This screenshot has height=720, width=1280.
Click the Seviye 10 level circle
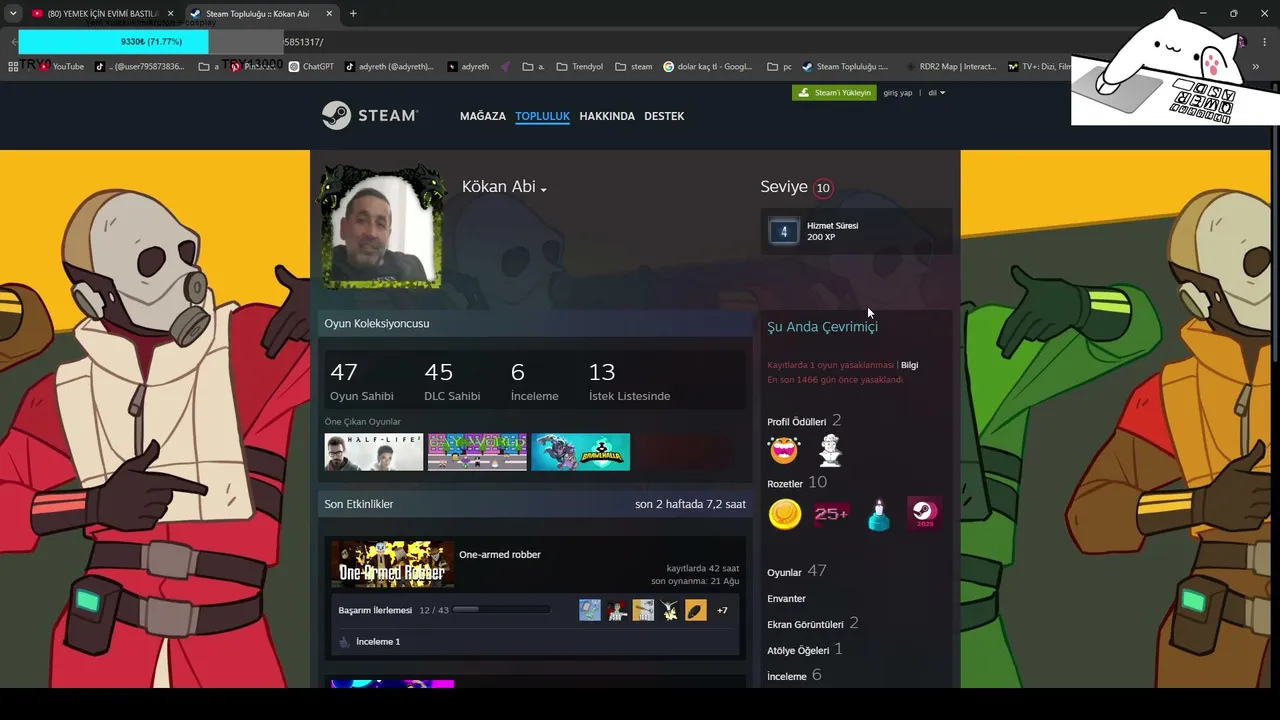[x=823, y=188]
